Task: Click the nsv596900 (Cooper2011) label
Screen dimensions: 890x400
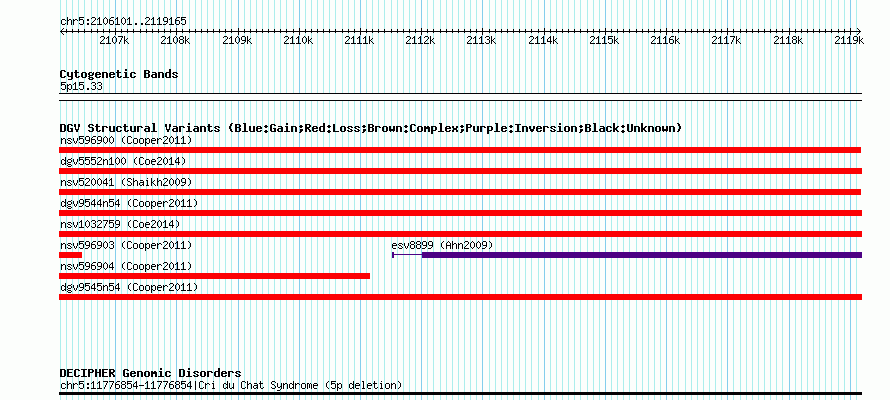Action: click(126, 140)
